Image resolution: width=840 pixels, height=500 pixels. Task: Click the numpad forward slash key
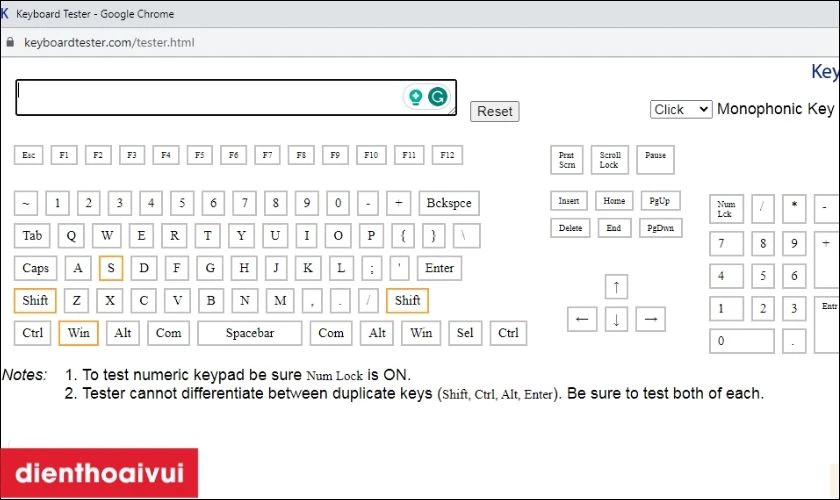(763, 209)
